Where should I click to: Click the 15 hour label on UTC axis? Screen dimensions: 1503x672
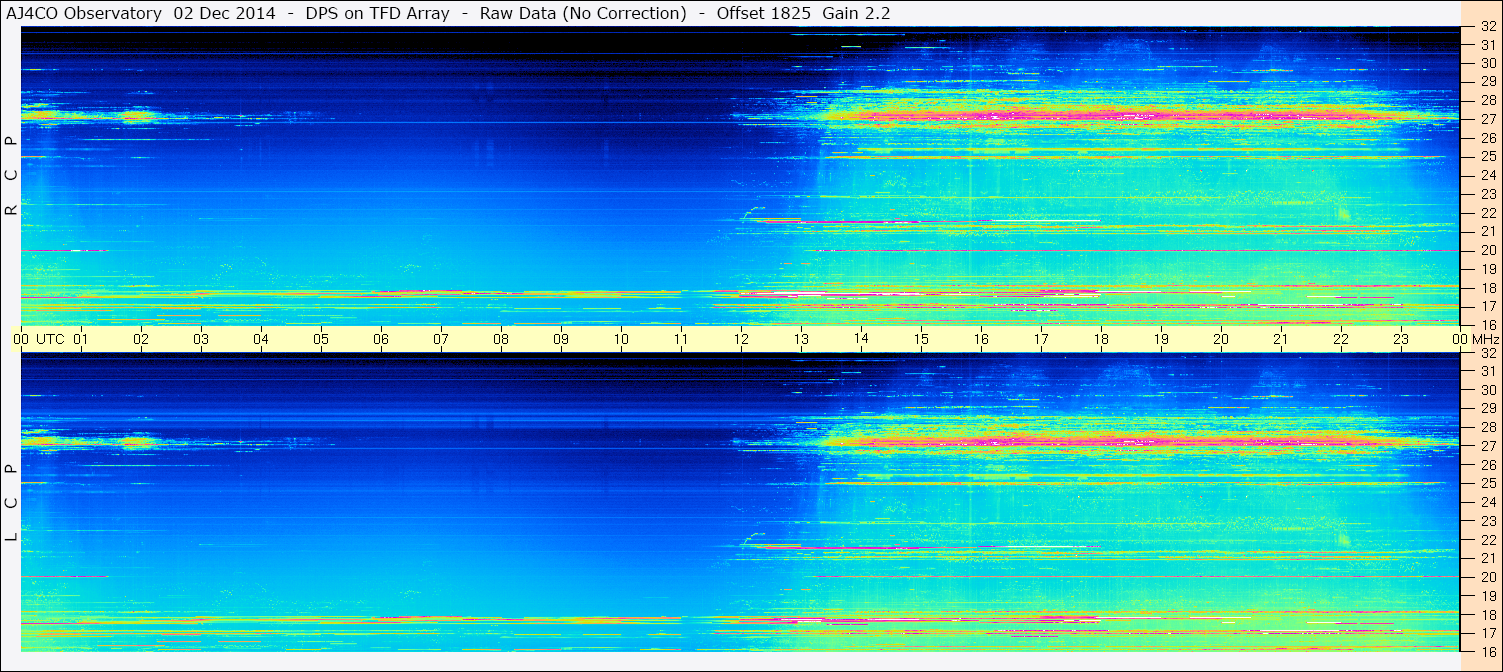pos(921,339)
